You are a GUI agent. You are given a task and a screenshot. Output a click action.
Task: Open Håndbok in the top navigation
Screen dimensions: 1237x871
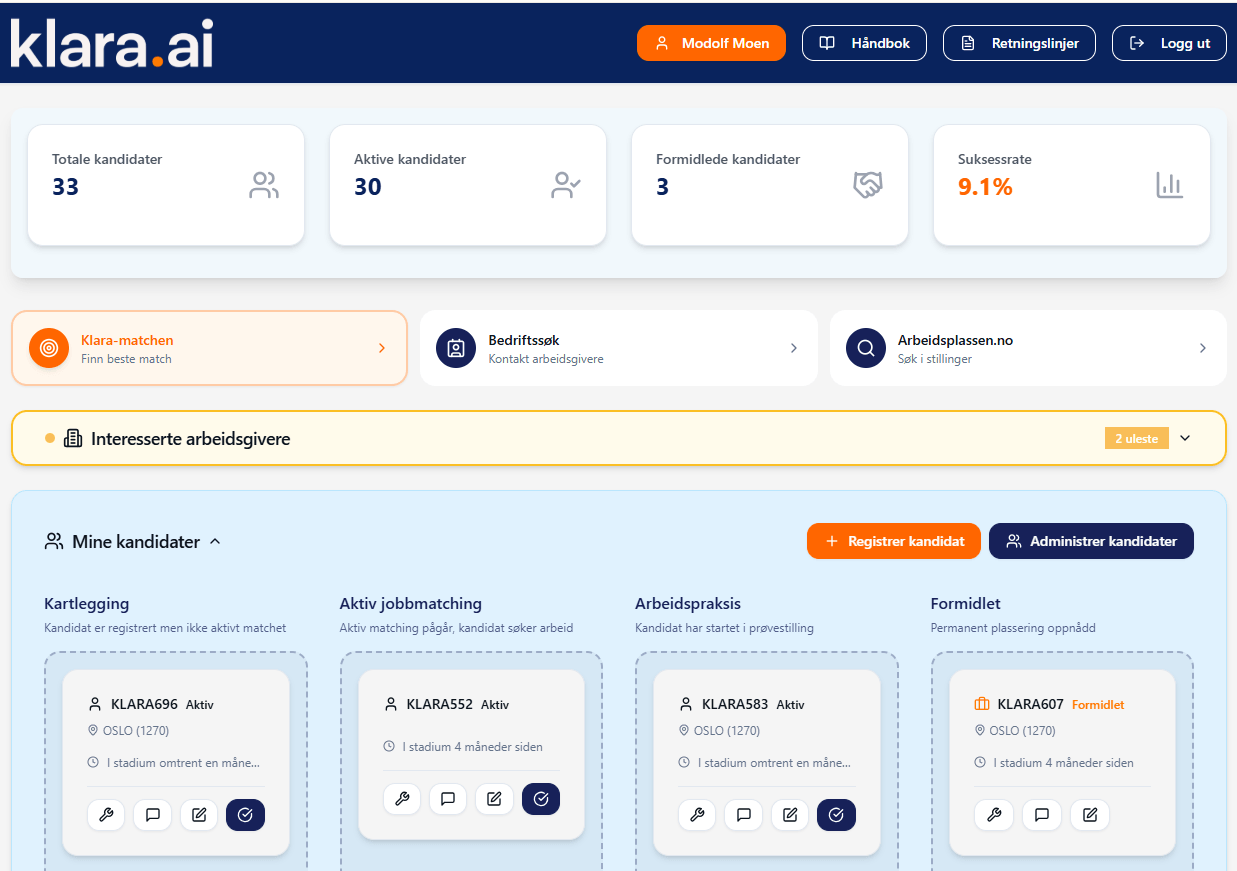[x=864, y=43]
